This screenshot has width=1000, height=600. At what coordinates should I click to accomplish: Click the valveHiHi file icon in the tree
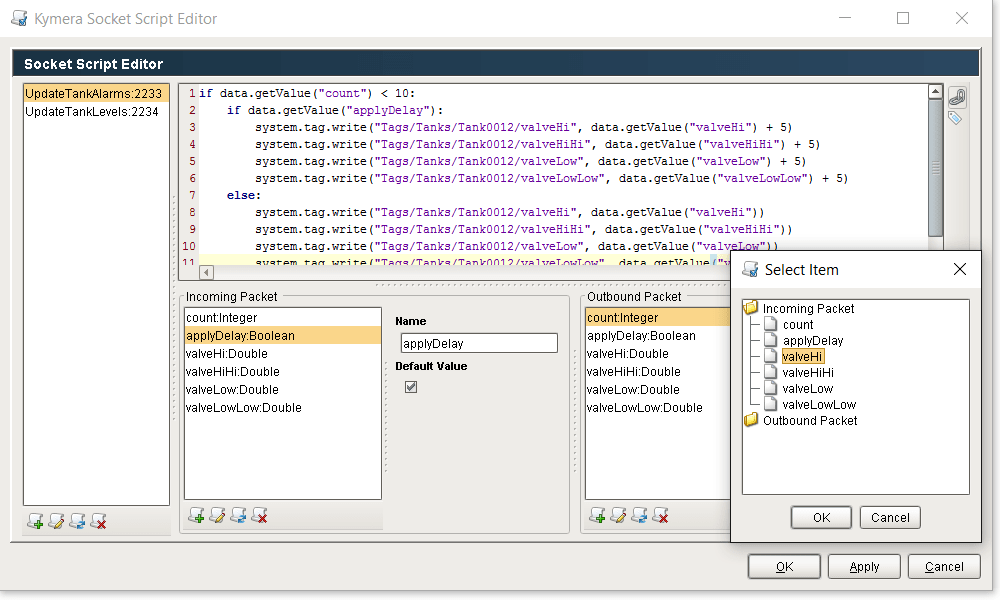tap(770, 372)
